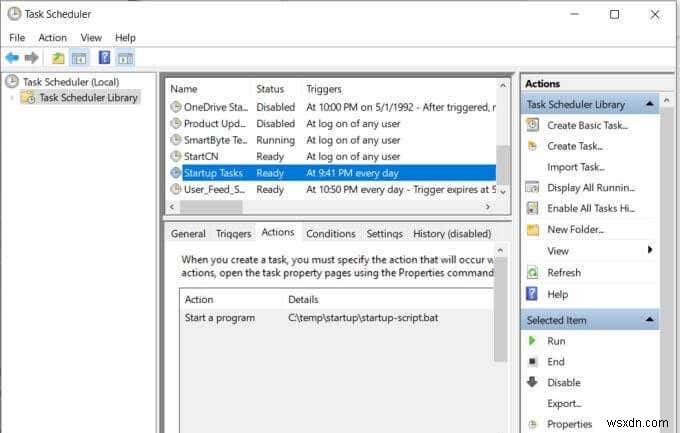Click the User_Feed_S.. task clock icon
The width and height of the screenshot is (680, 433).
[x=176, y=189]
